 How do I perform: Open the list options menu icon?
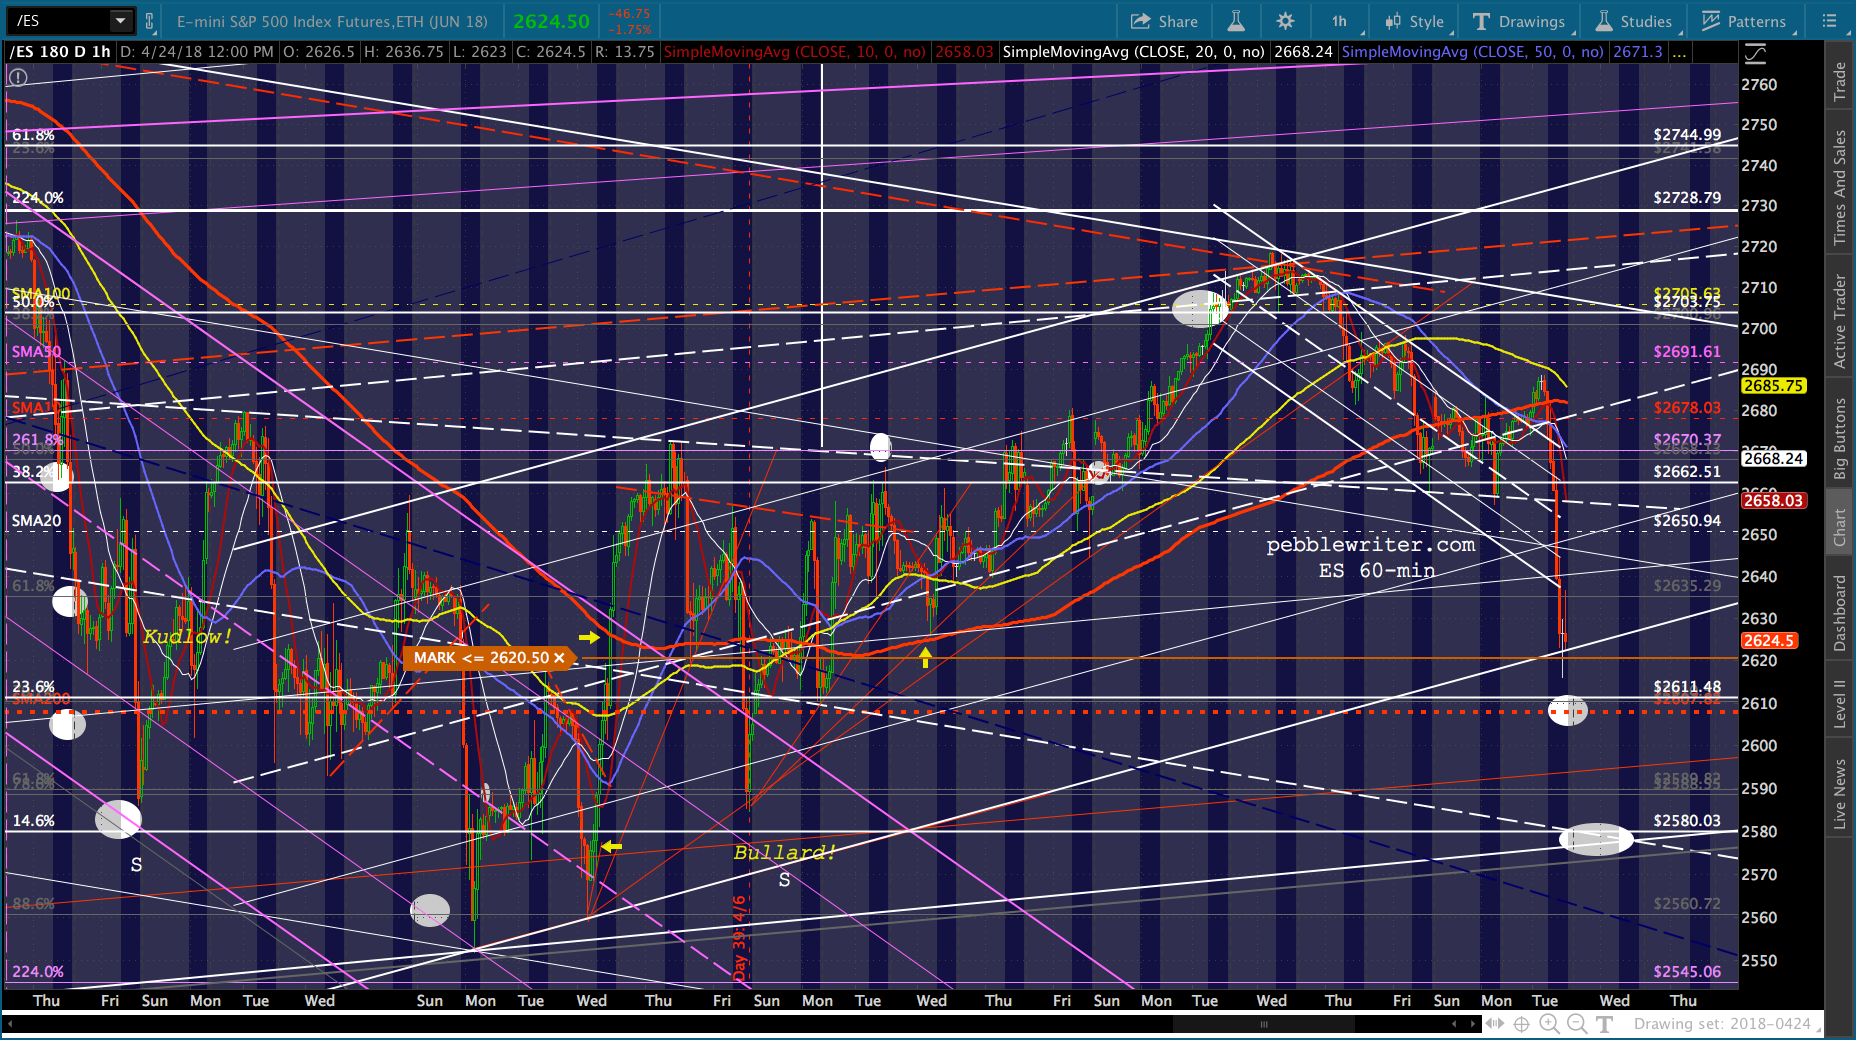pos(1829,21)
